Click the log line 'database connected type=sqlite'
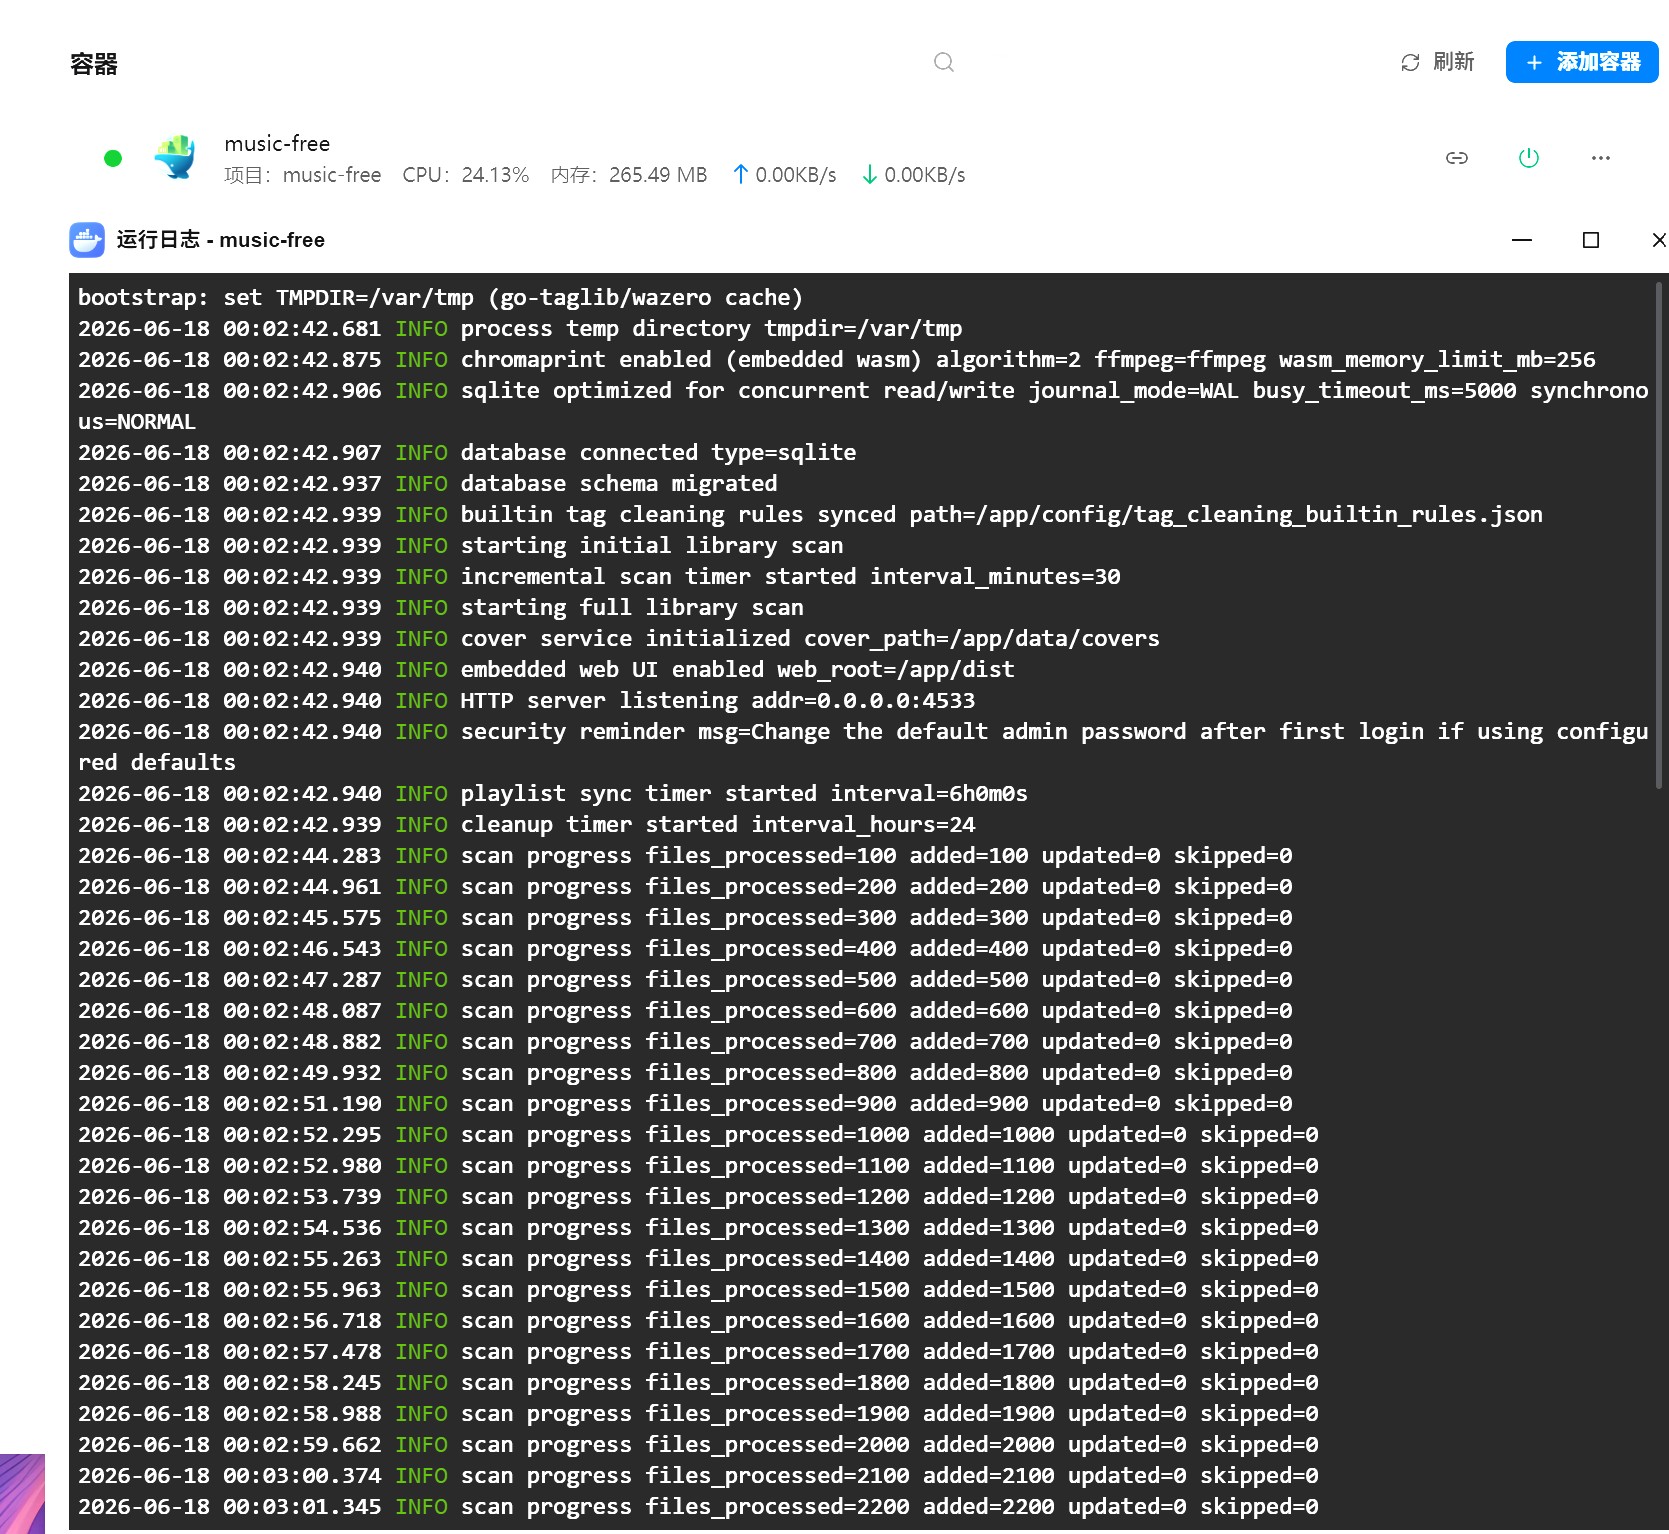Screen dimensions: 1669x1534 click(467, 452)
